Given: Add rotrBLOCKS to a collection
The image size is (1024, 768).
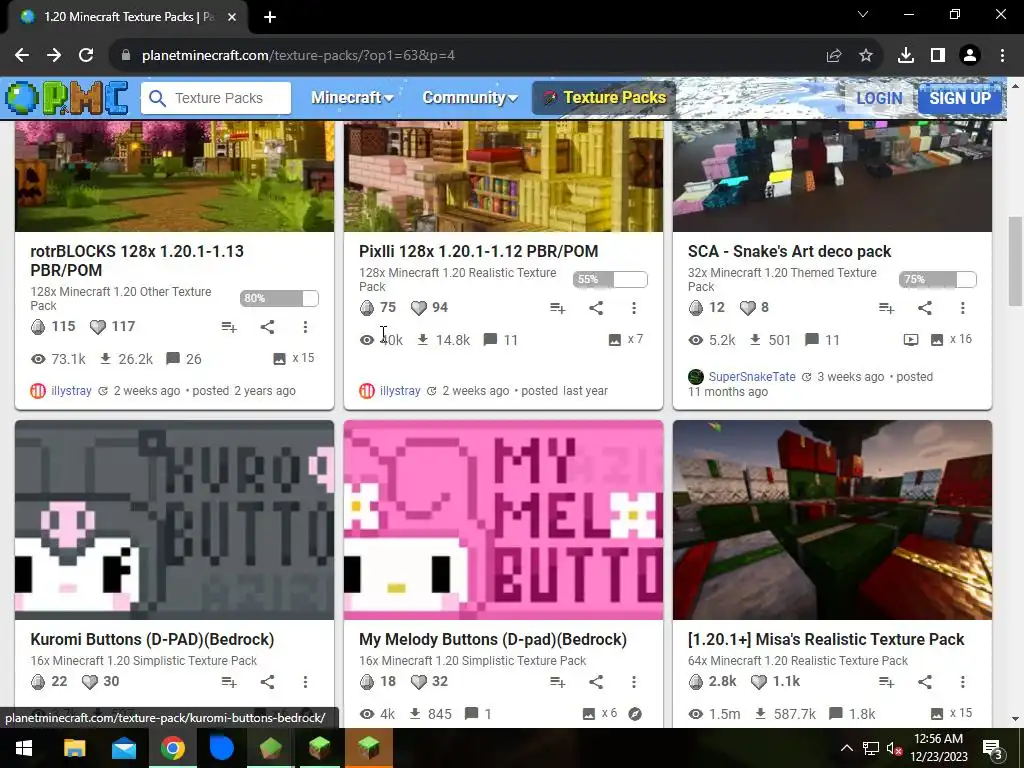Looking at the screenshot, I should [x=229, y=327].
